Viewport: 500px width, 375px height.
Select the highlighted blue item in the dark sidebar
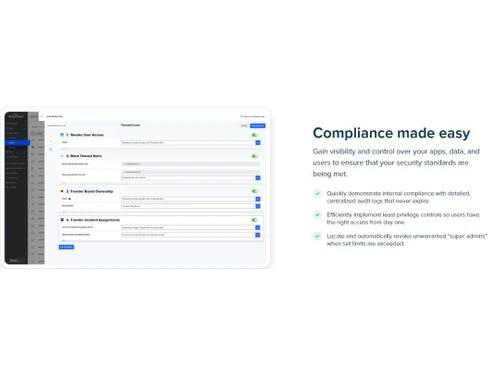(x=17, y=143)
